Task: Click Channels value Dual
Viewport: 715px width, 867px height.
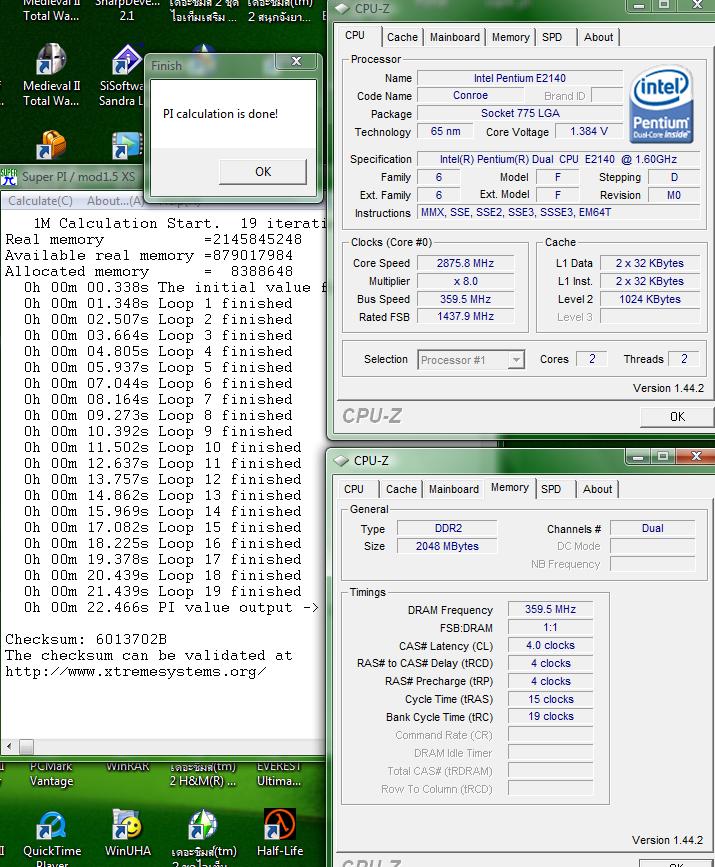Action: pos(653,528)
